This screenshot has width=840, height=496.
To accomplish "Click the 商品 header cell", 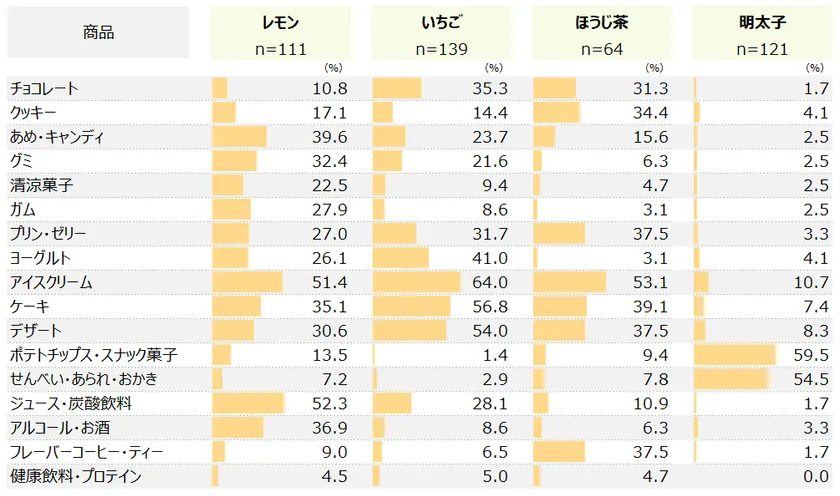I will (x=98, y=33).
